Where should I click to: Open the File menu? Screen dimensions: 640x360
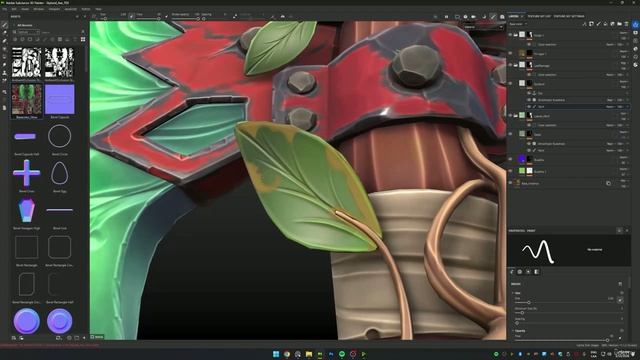point(4,9)
